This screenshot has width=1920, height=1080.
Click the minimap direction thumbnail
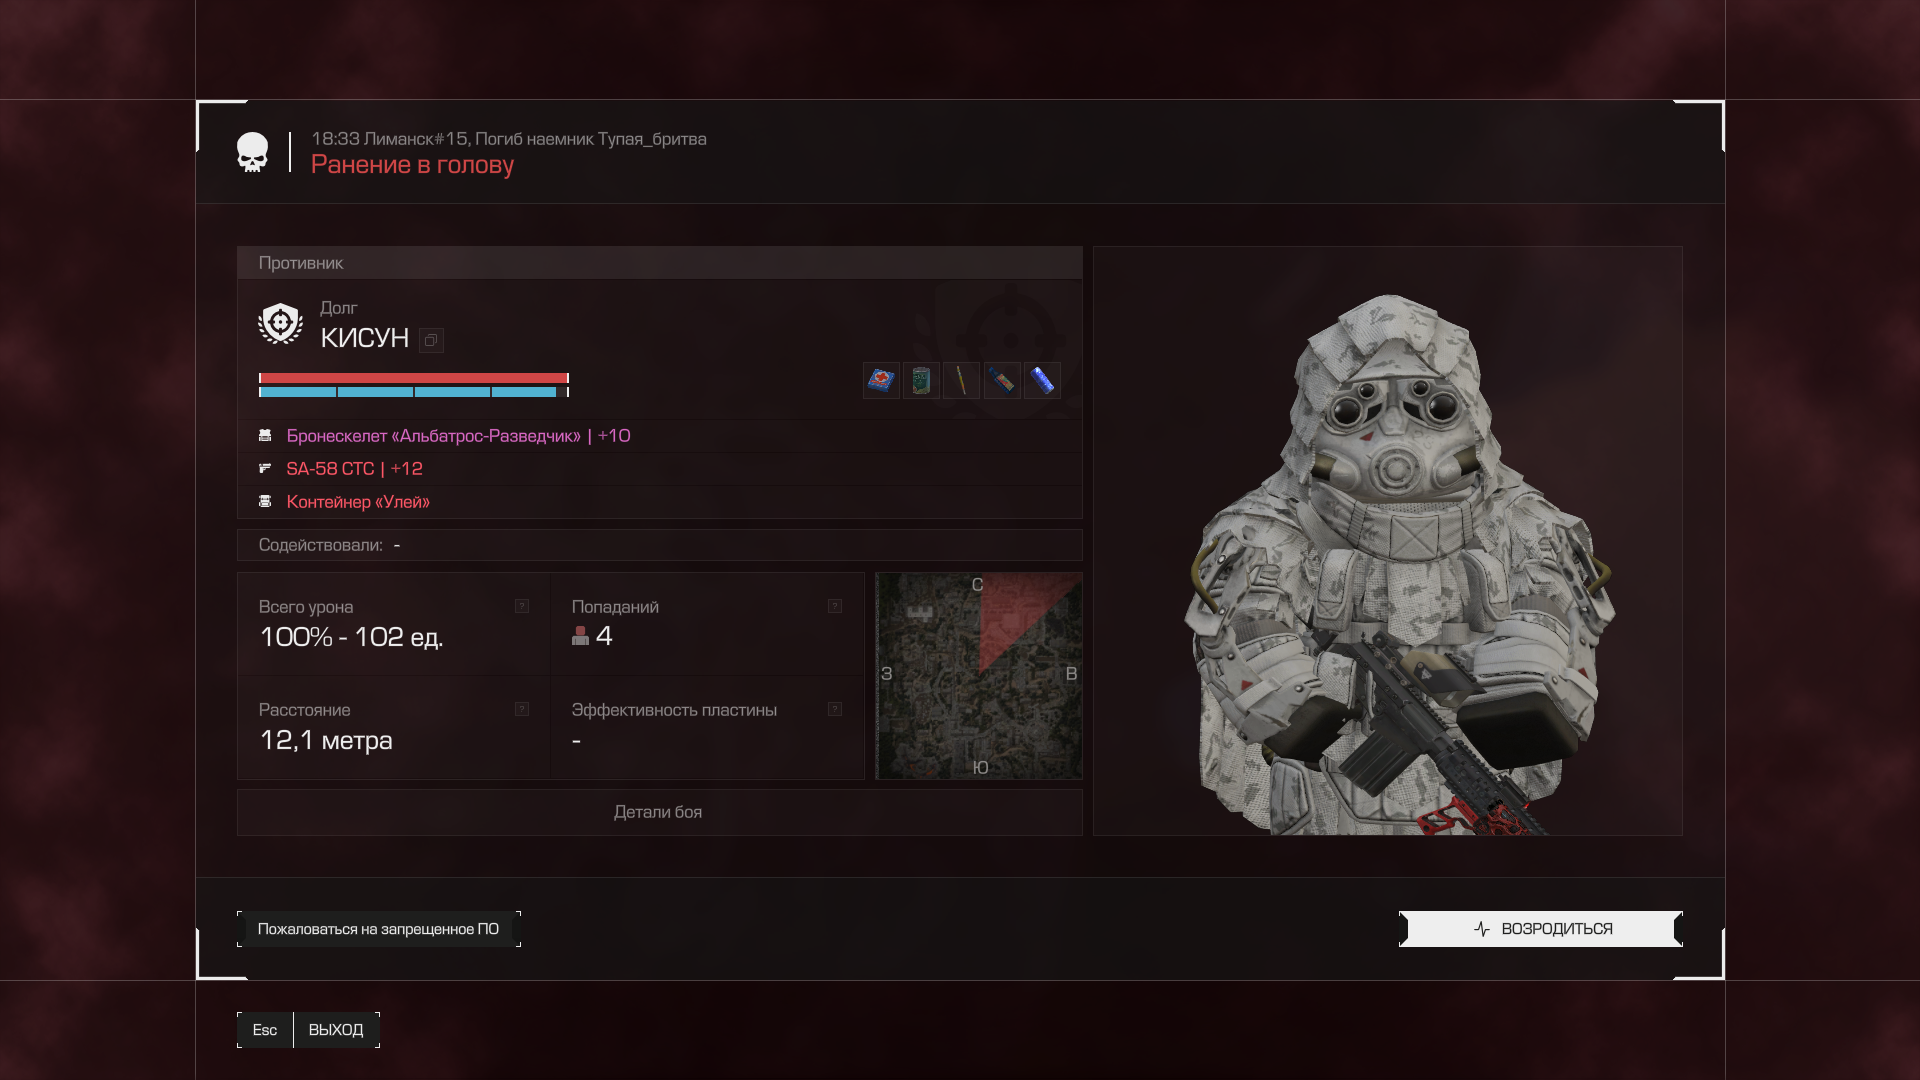point(978,676)
